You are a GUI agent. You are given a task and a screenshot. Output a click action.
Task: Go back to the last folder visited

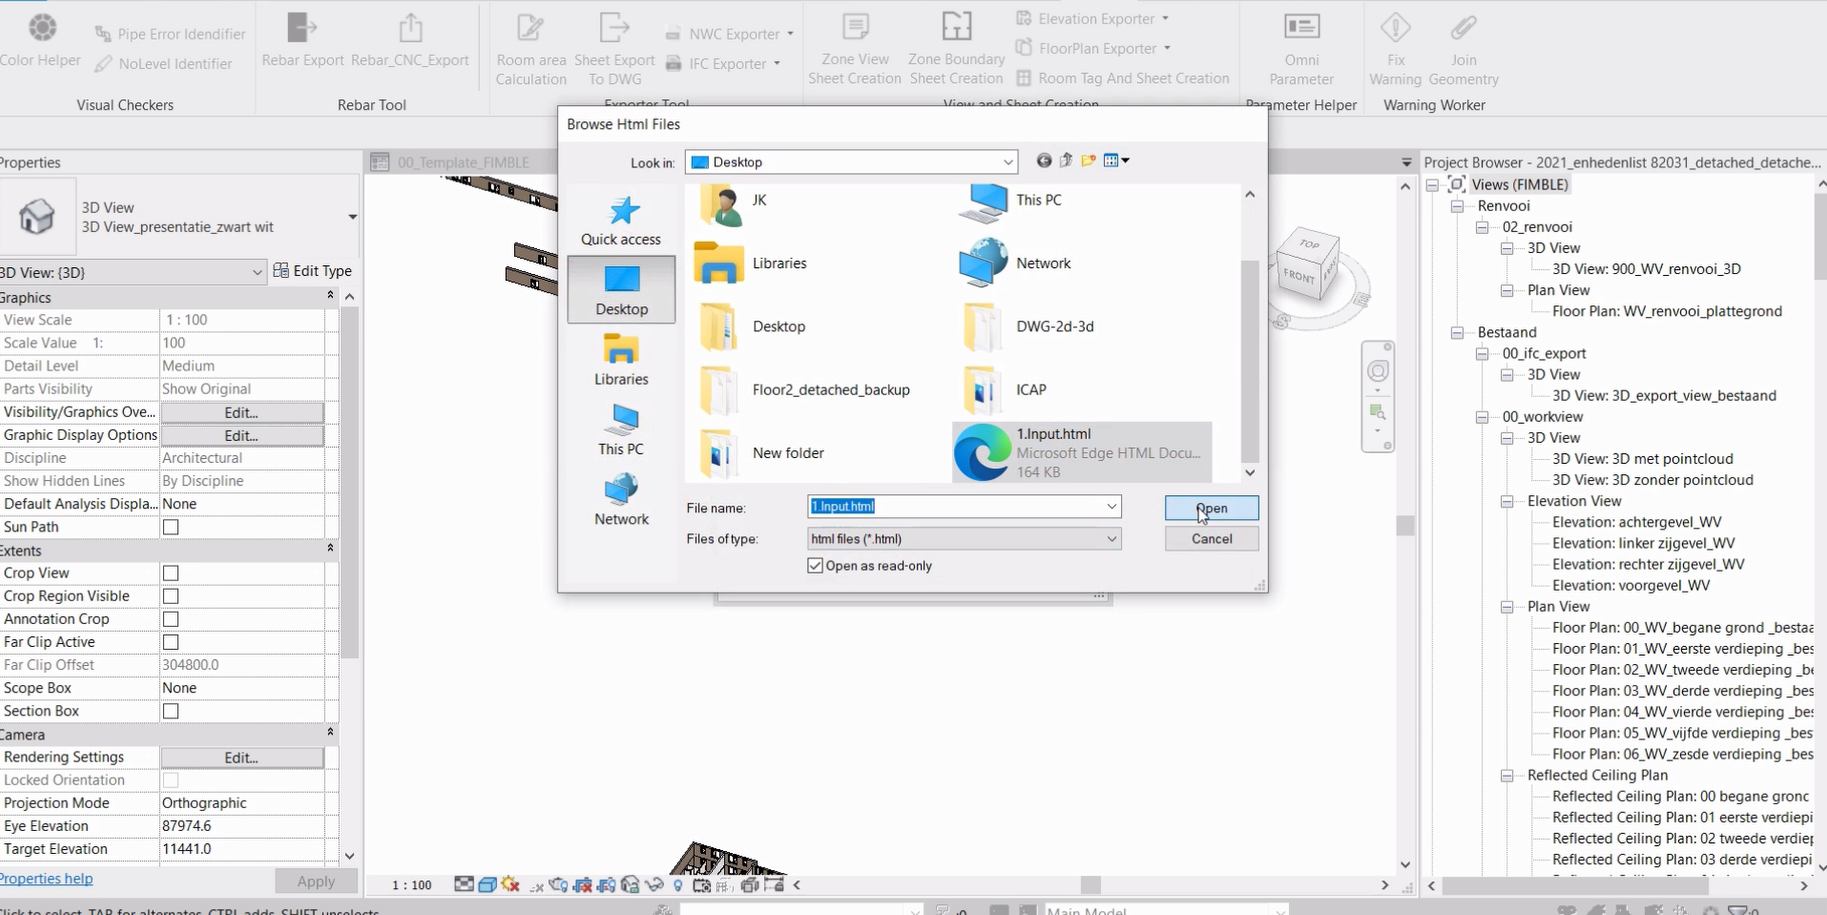pos(1044,161)
